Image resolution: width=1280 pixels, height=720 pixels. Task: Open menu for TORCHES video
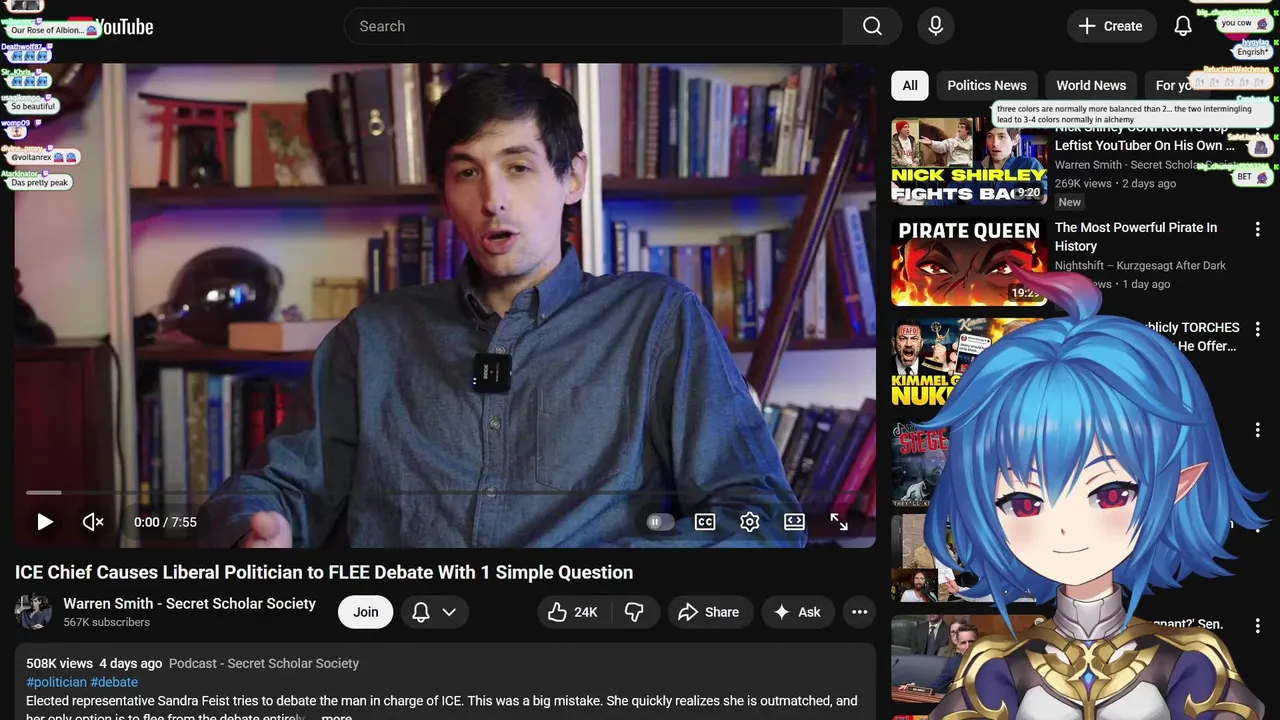1258,329
